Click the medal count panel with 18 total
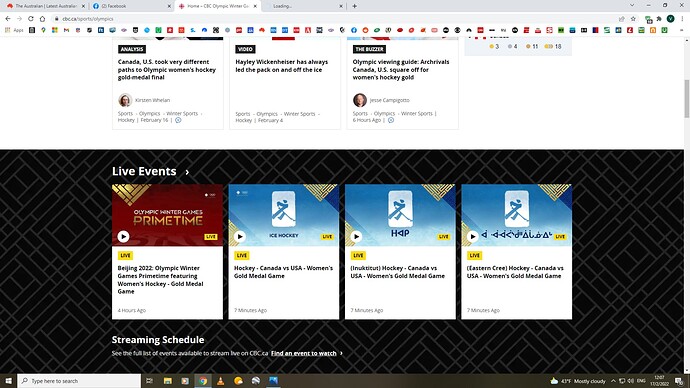Viewport: 690px width, 388px height. click(518, 46)
